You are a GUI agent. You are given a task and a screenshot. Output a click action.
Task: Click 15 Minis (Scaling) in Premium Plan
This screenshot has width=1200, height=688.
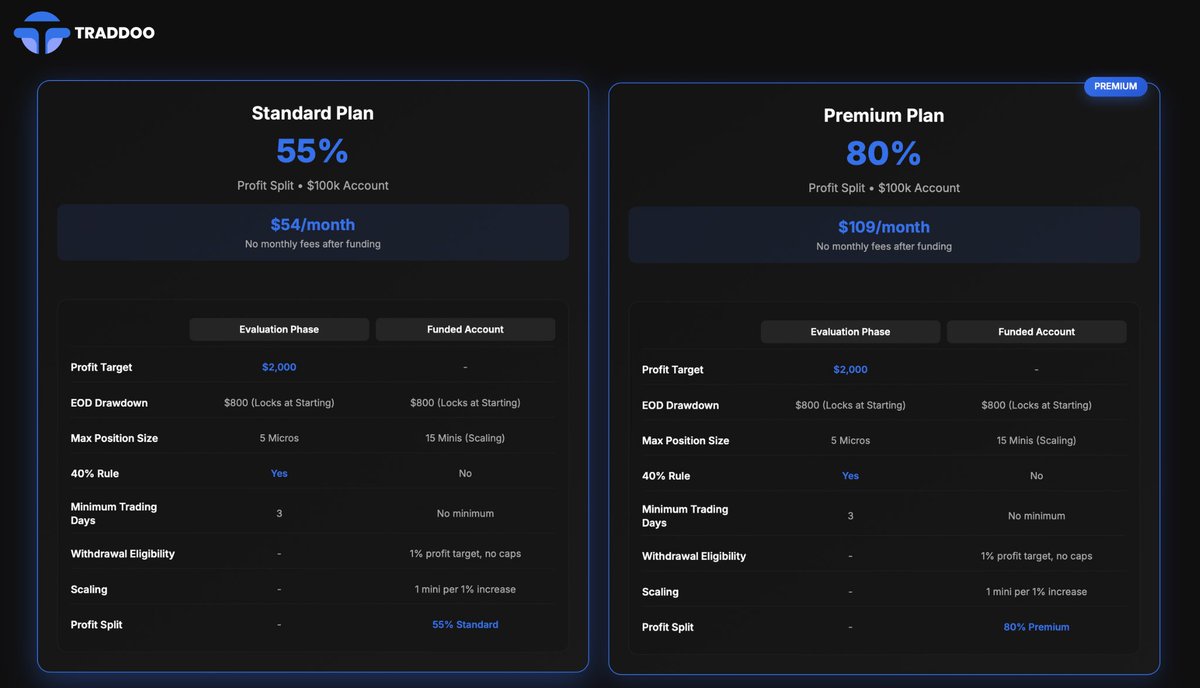(1036, 440)
